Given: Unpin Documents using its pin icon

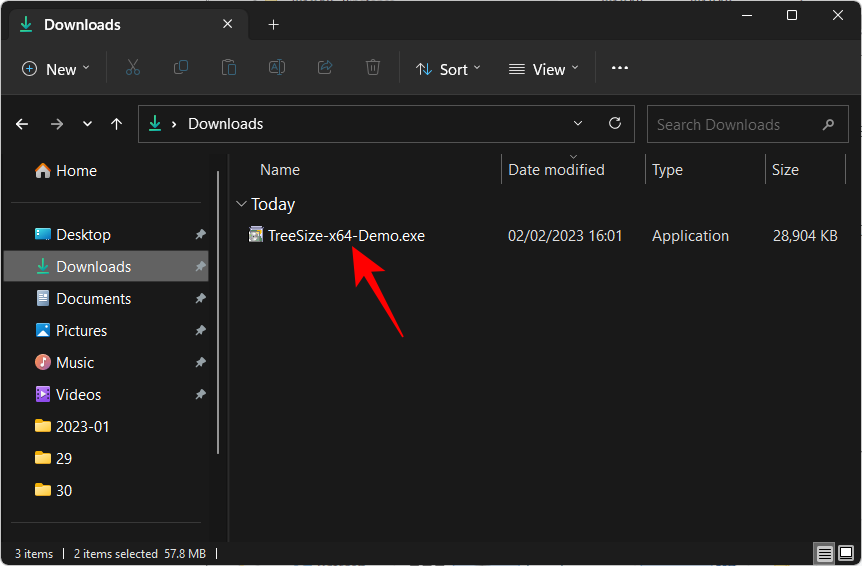Looking at the screenshot, I should 200,298.
